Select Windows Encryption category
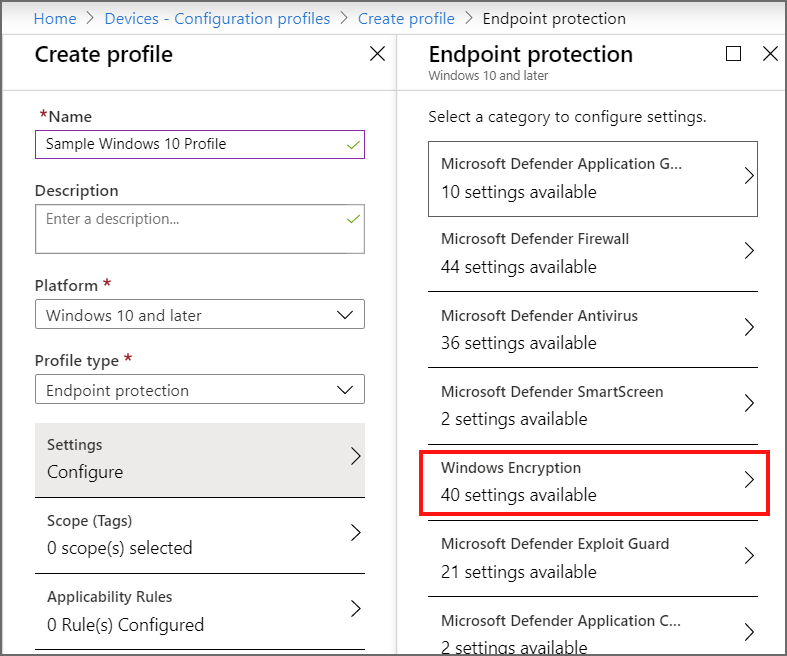The width and height of the screenshot is (787, 656). pyautogui.click(x=593, y=481)
